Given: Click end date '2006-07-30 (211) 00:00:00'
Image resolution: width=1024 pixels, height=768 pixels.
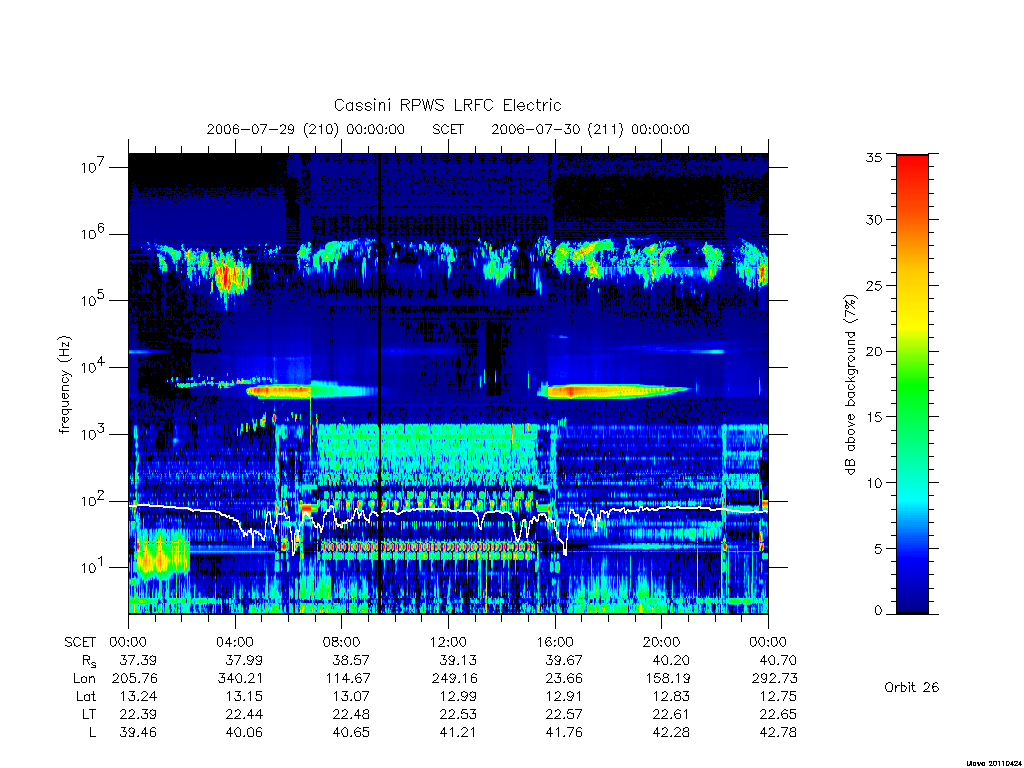Looking at the screenshot, I should click(590, 129).
